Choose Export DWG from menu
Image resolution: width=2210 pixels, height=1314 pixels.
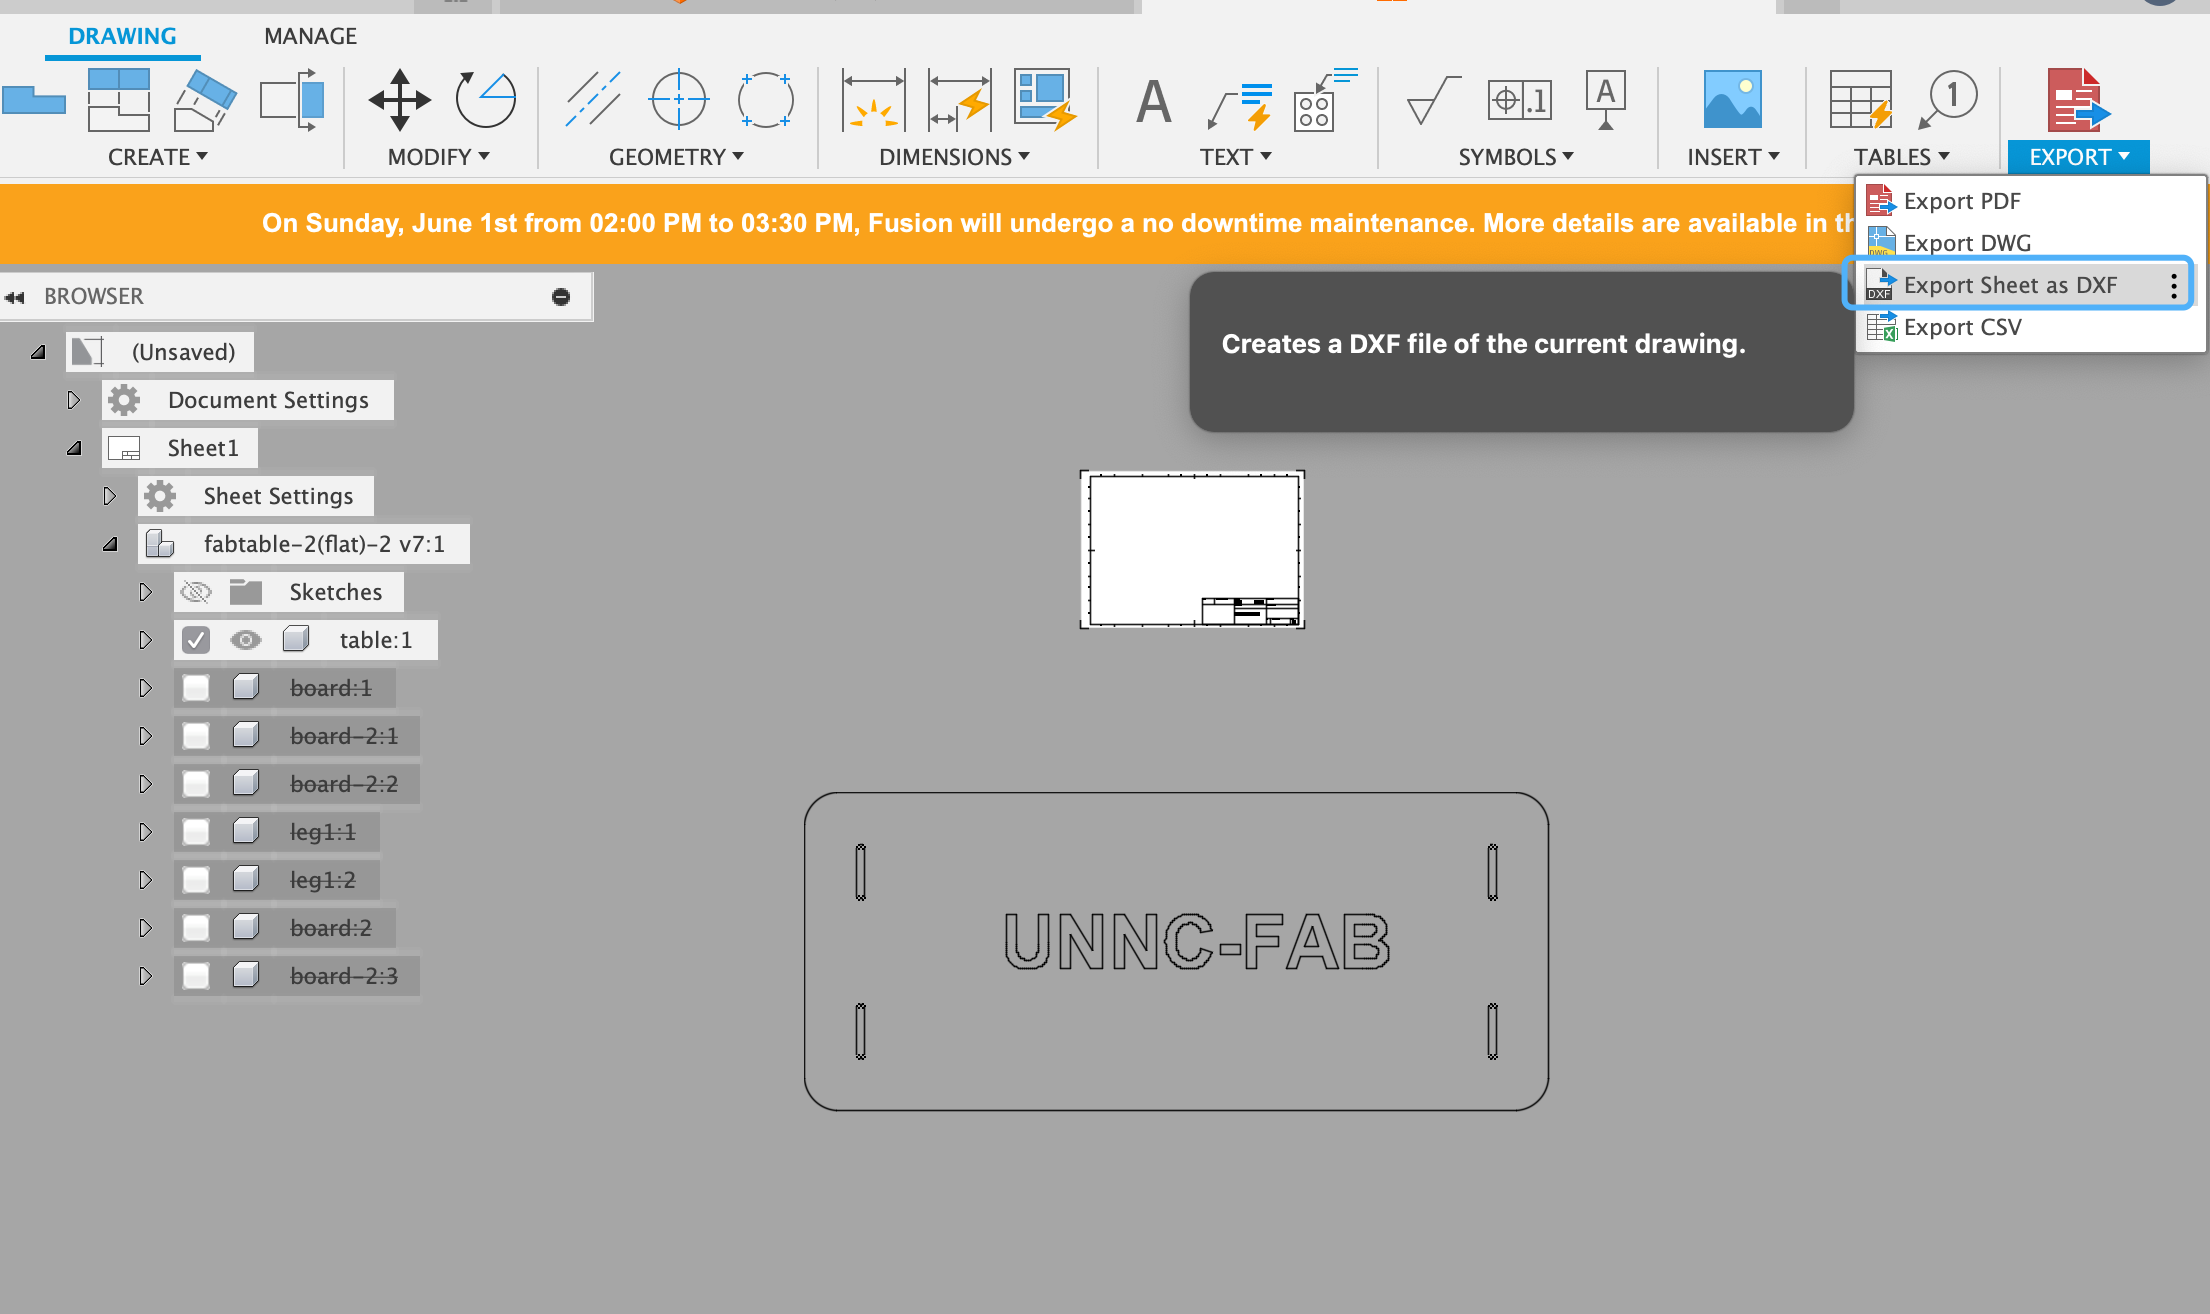click(x=2030, y=243)
